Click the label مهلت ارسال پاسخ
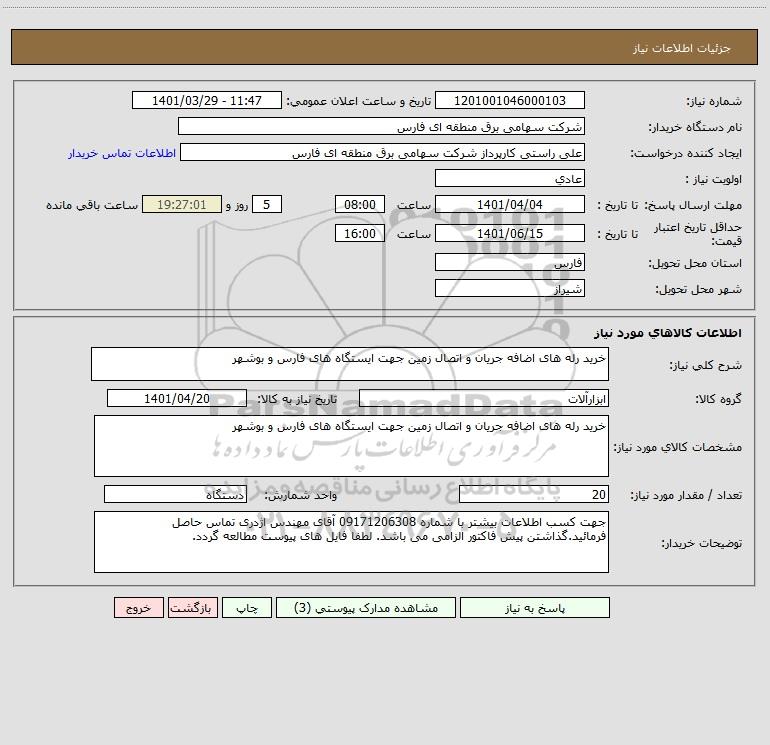This screenshot has height=745, width=770. tap(693, 205)
